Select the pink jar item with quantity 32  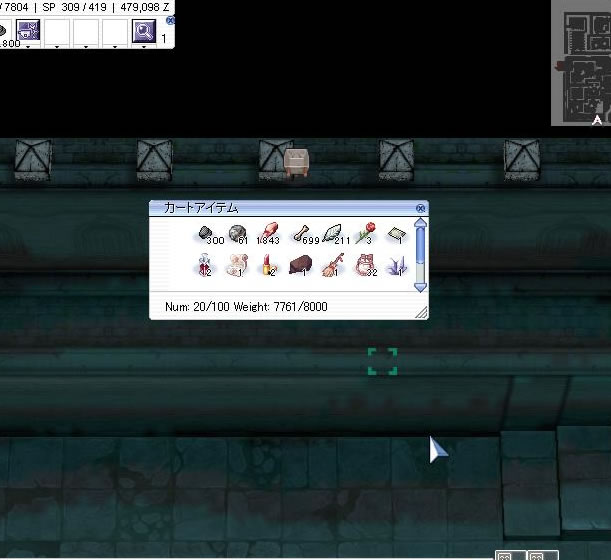point(364,265)
